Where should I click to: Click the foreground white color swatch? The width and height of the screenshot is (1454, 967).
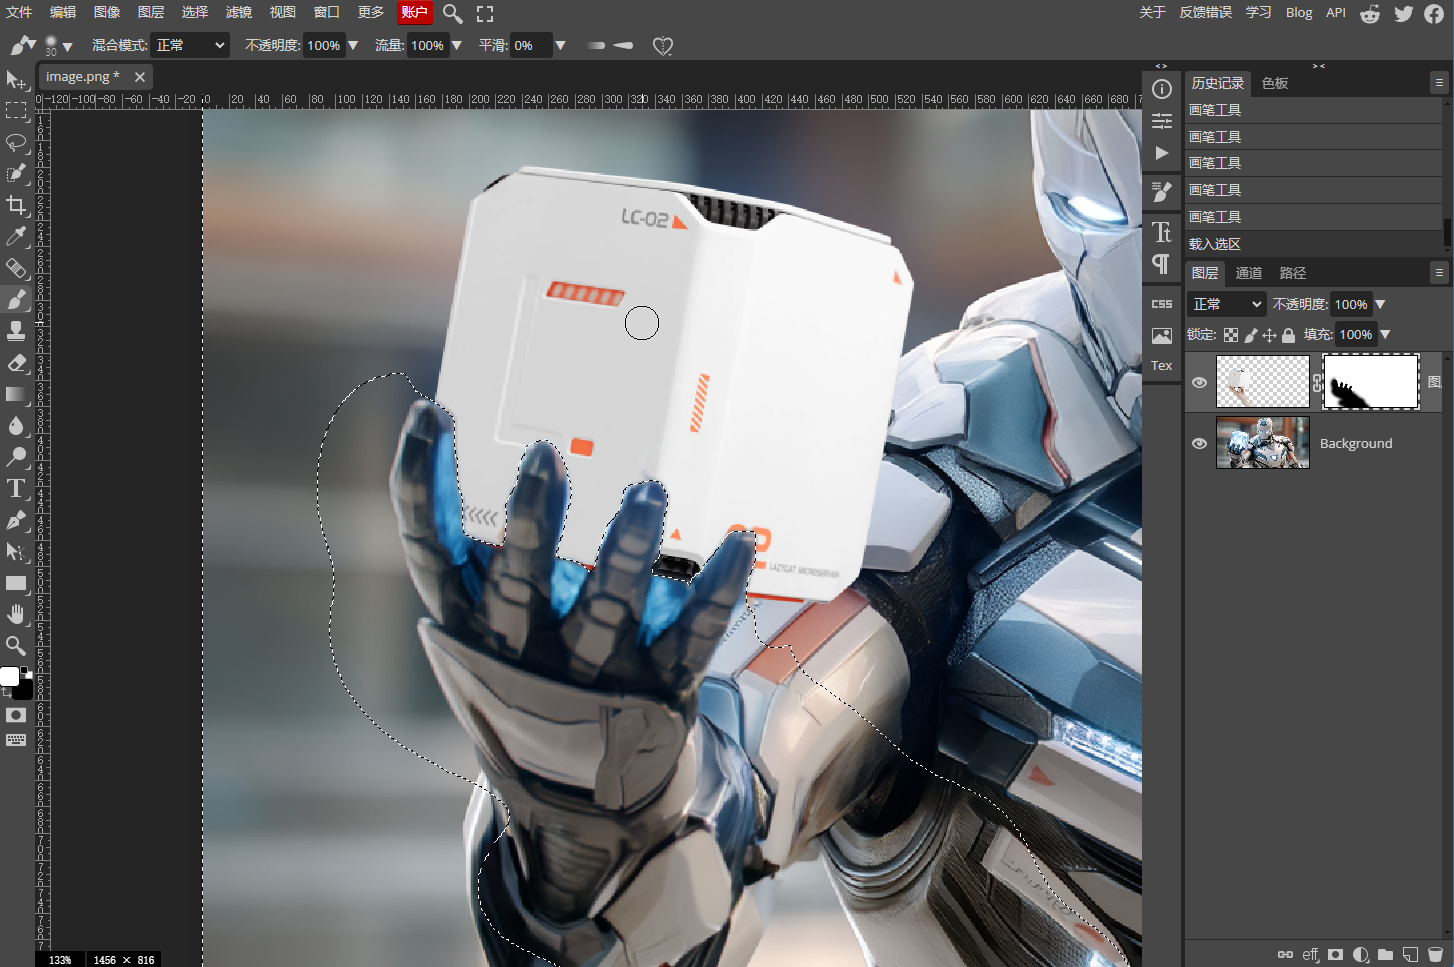coord(9,676)
